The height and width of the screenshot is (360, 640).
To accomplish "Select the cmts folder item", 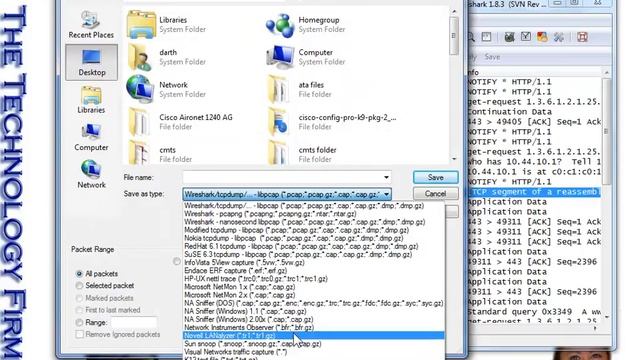I will 302,154.
